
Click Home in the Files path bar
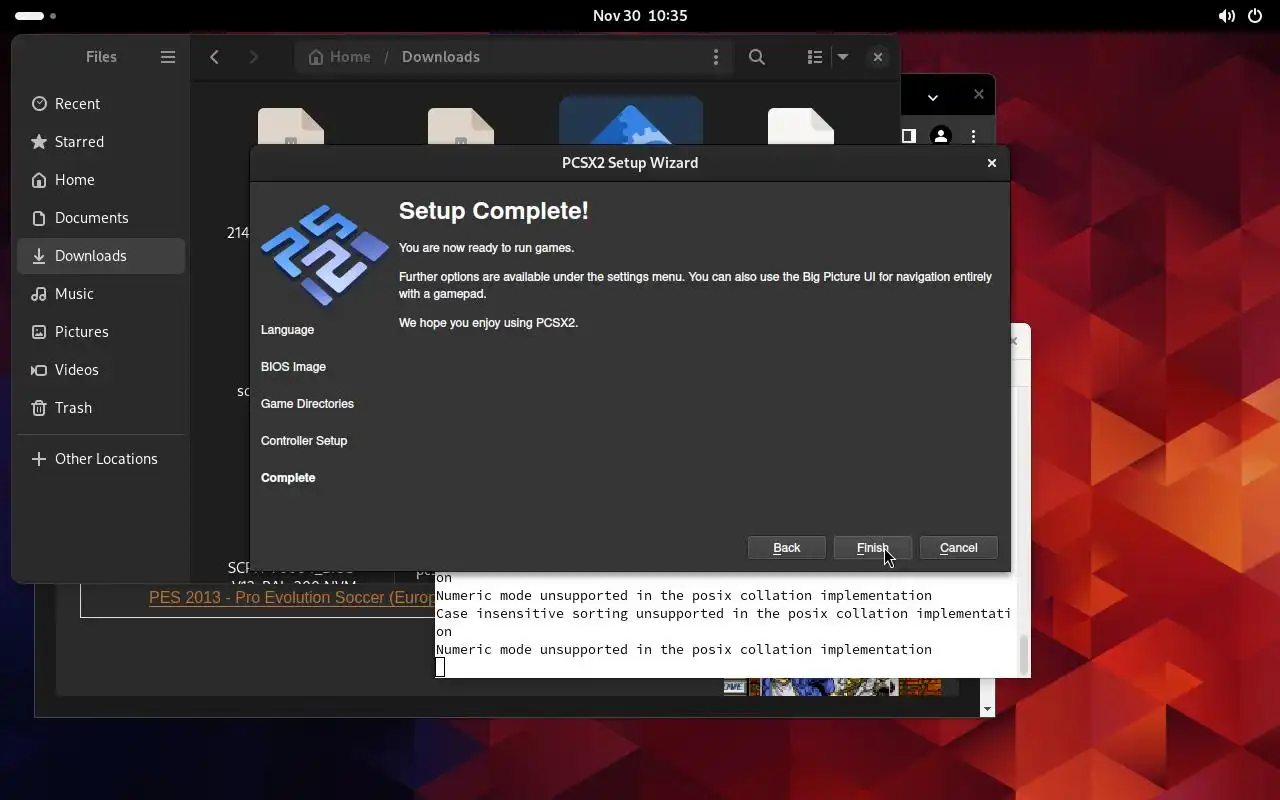pos(340,57)
